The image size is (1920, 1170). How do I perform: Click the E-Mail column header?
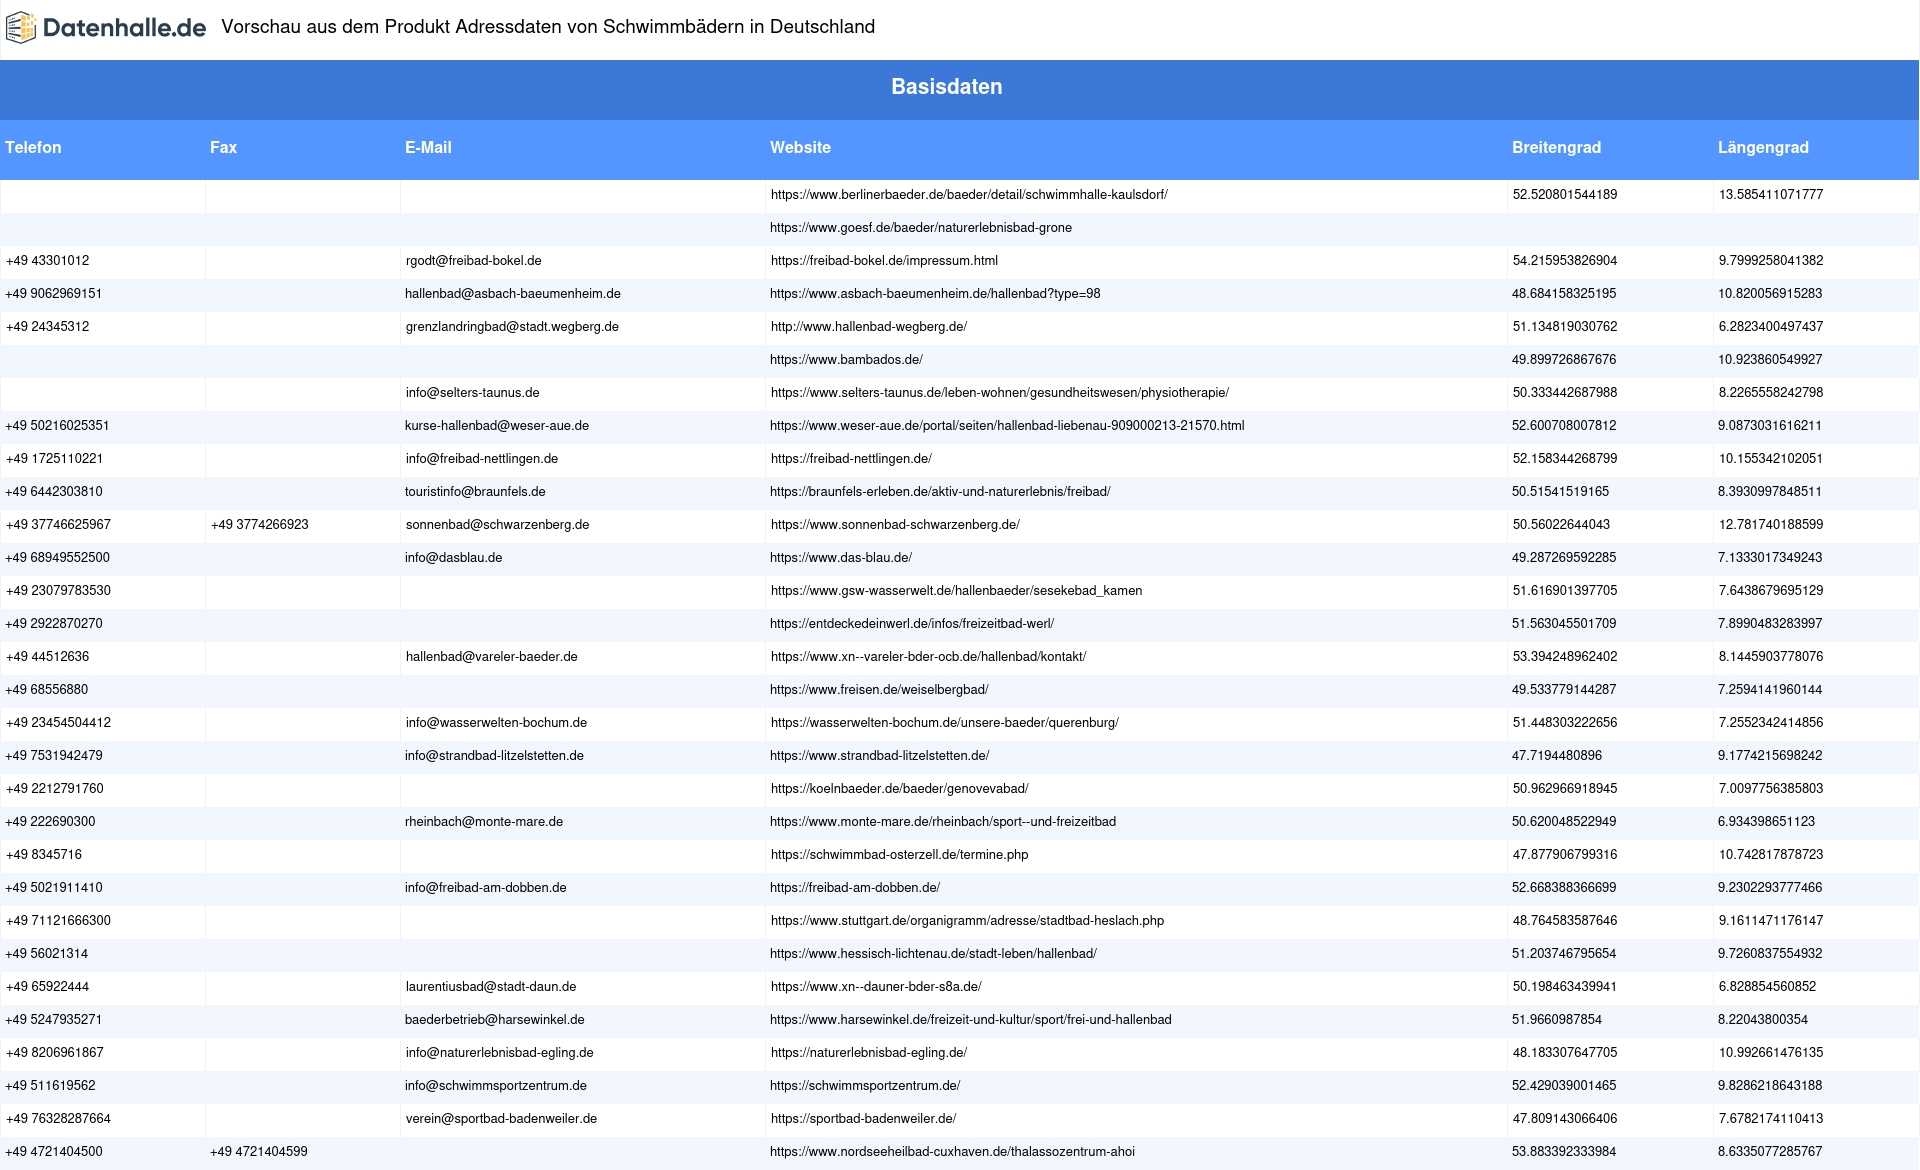428,148
